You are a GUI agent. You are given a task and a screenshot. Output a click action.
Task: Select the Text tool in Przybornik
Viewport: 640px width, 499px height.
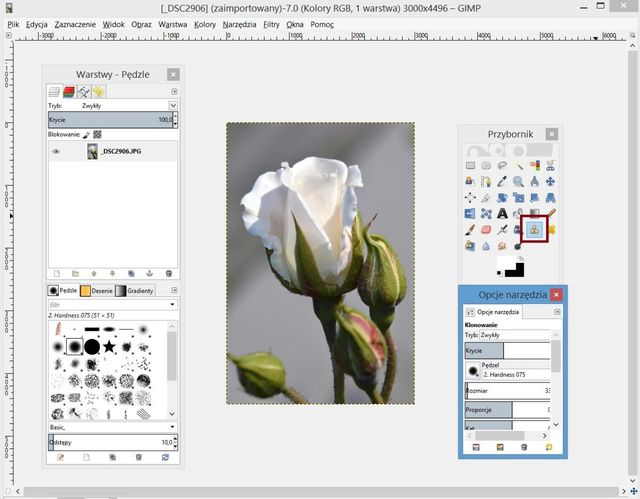point(502,213)
